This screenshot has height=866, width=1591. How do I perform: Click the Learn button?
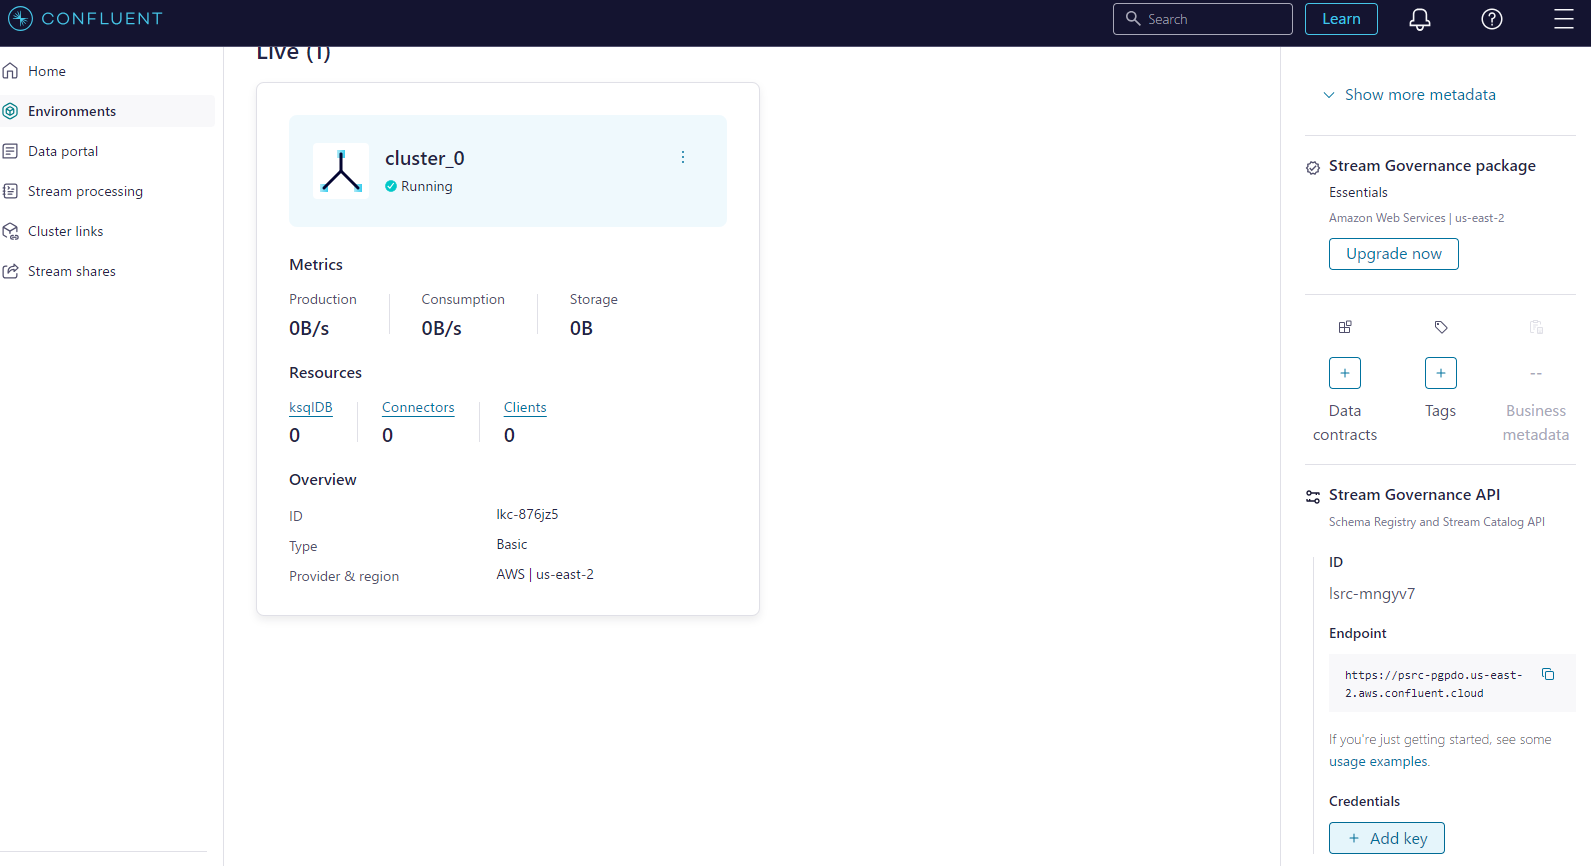[1341, 19]
